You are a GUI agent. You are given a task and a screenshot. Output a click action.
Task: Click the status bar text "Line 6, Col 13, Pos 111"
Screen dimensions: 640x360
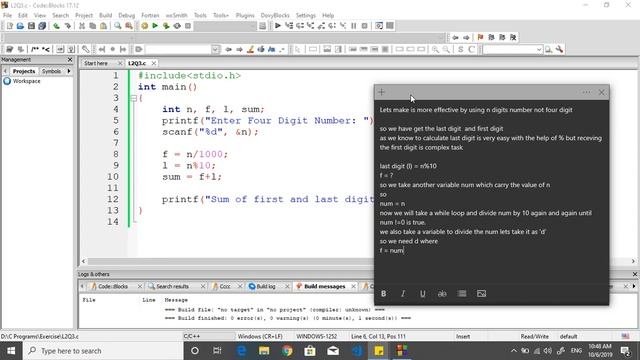tap(378, 336)
